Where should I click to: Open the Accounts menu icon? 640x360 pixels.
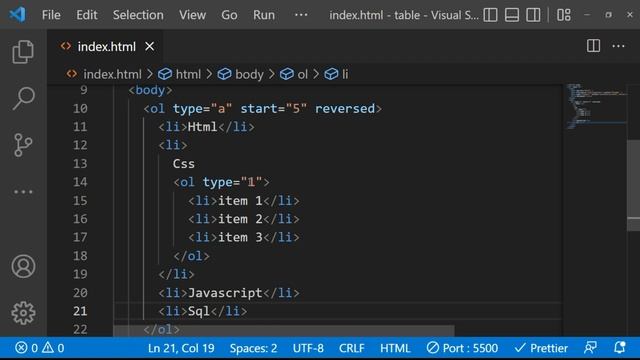coord(23,267)
